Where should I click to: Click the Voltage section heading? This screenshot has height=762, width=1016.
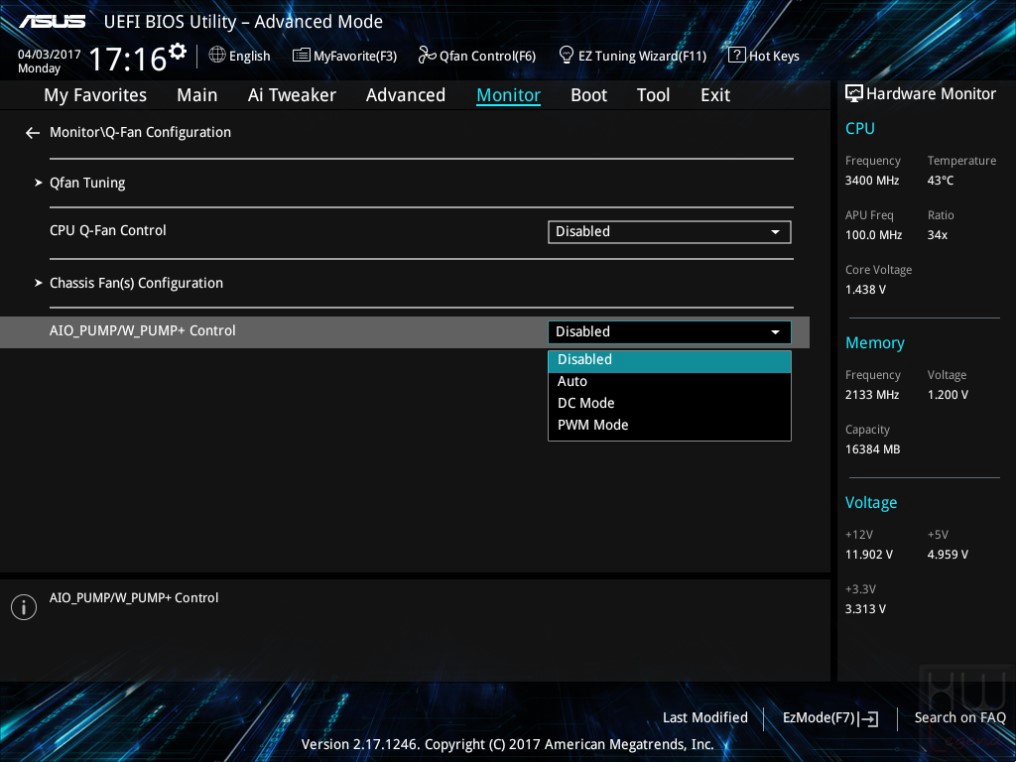pyautogui.click(x=871, y=503)
